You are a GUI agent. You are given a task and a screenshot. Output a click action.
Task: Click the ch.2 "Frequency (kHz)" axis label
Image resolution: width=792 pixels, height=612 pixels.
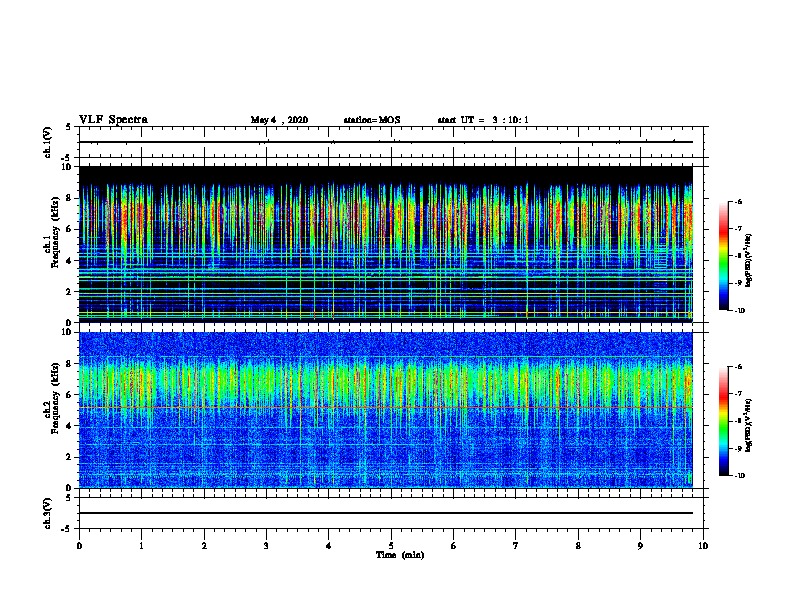point(55,398)
